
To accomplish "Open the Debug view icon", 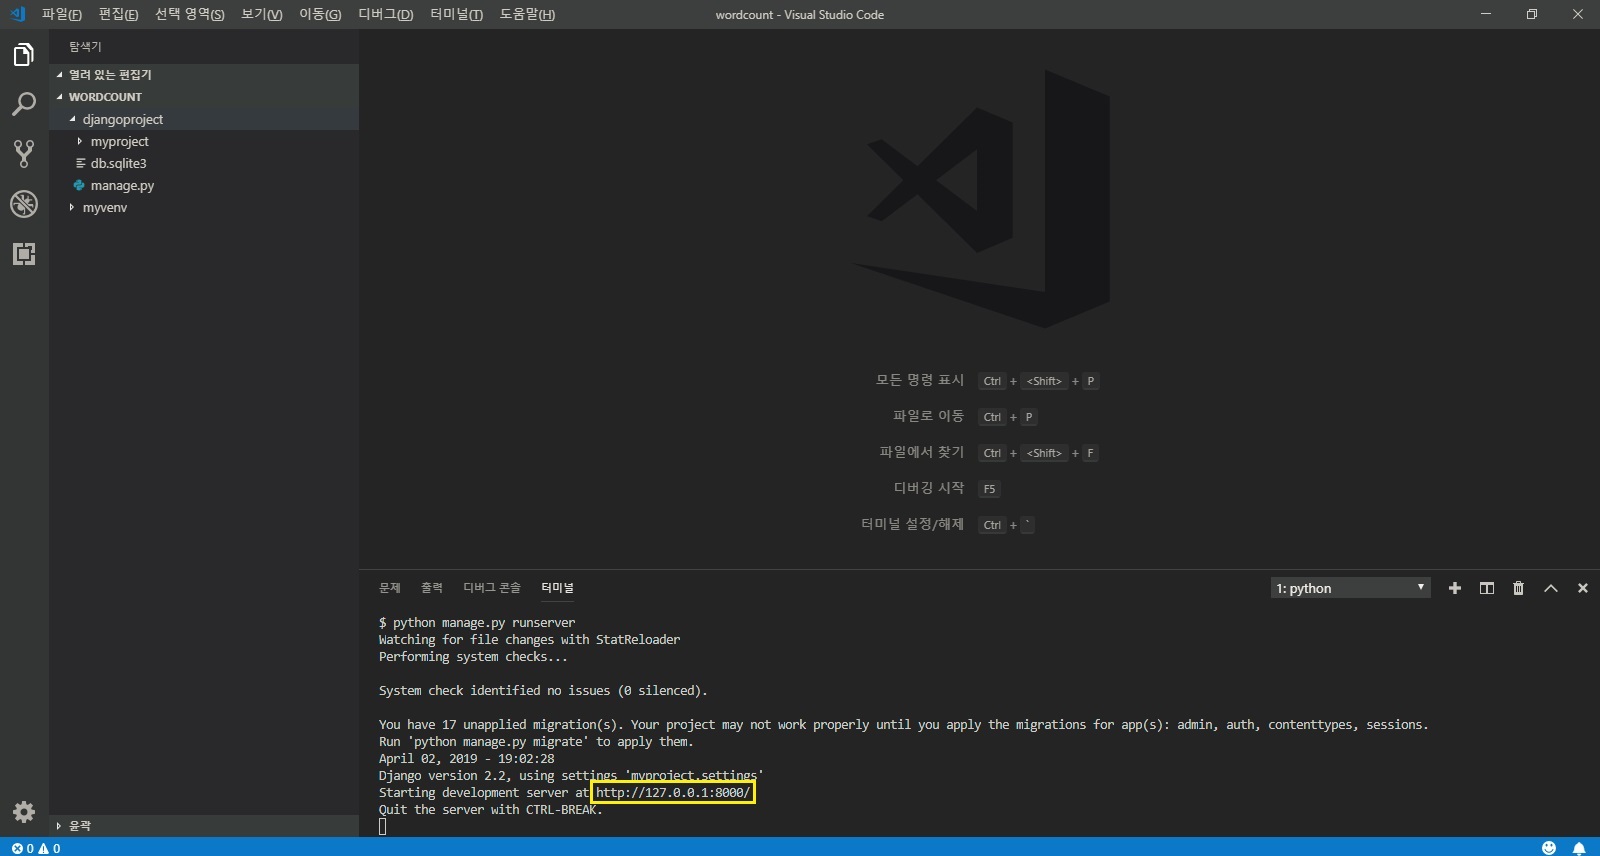I will (24, 204).
